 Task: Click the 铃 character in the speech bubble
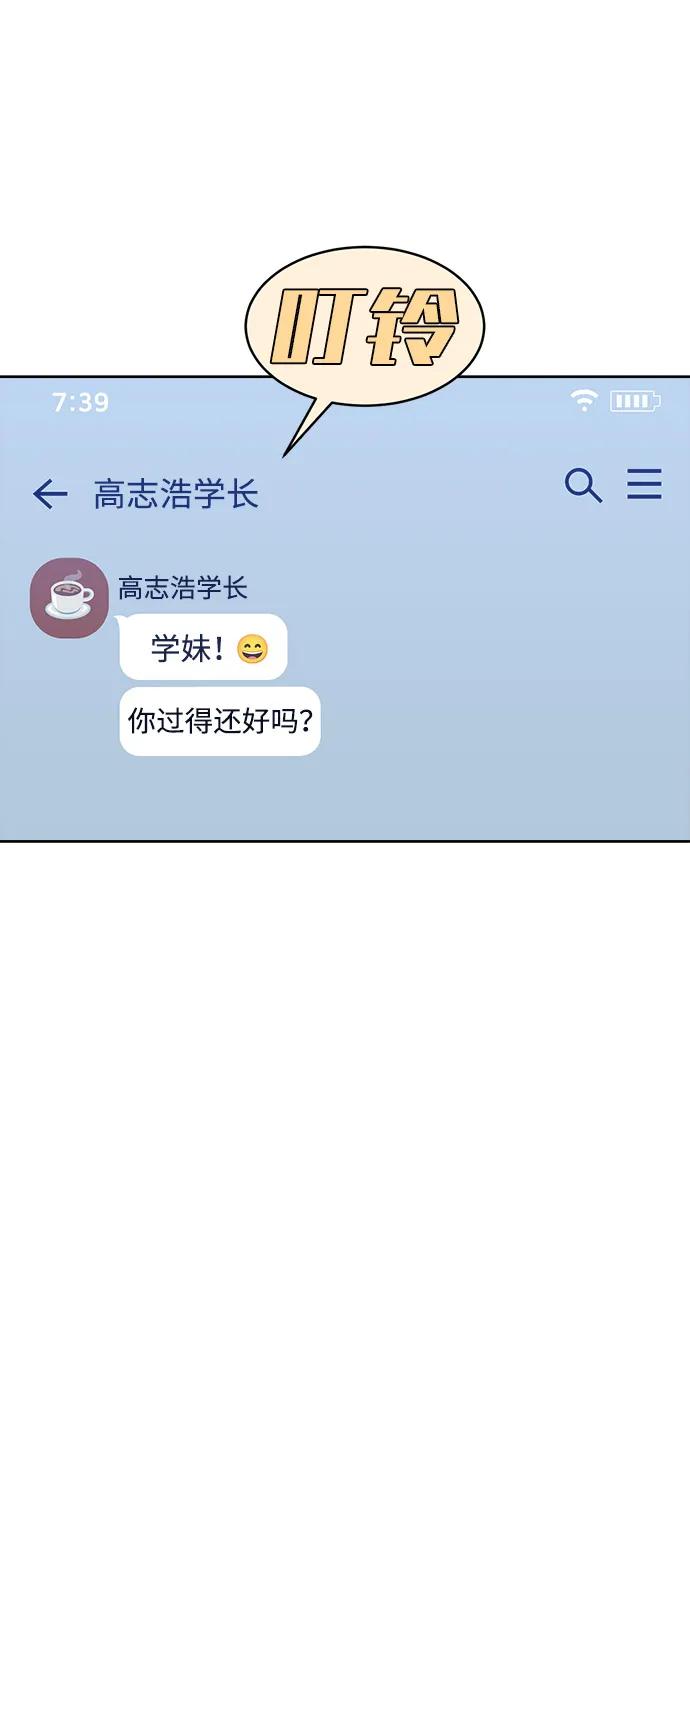[411, 326]
